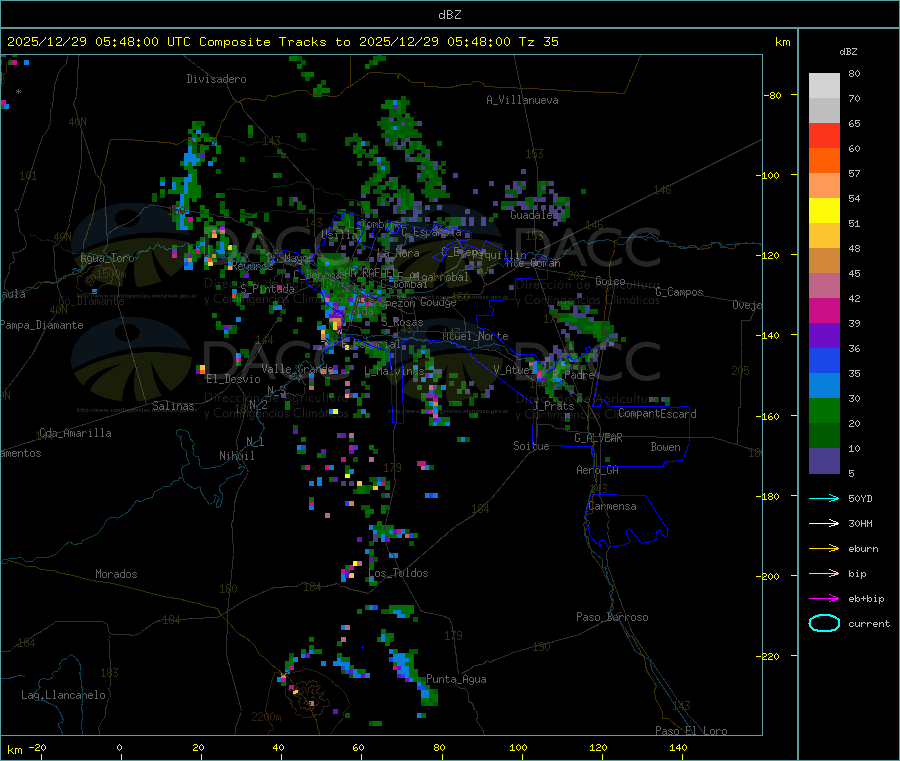Click the white 30HM arrow icon in legend
Viewport: 900px width, 761px height.
pyautogui.click(x=824, y=523)
